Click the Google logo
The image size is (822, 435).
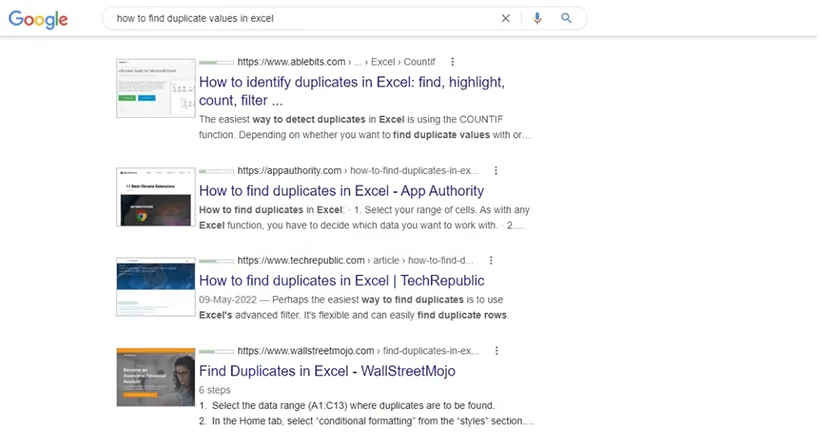pyautogui.click(x=38, y=19)
